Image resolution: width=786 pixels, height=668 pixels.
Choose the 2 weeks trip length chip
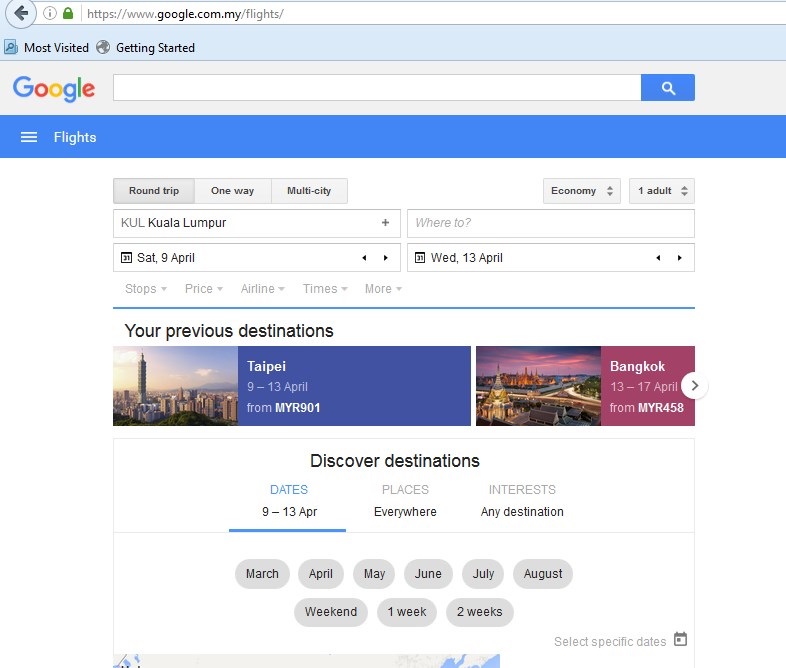(480, 612)
